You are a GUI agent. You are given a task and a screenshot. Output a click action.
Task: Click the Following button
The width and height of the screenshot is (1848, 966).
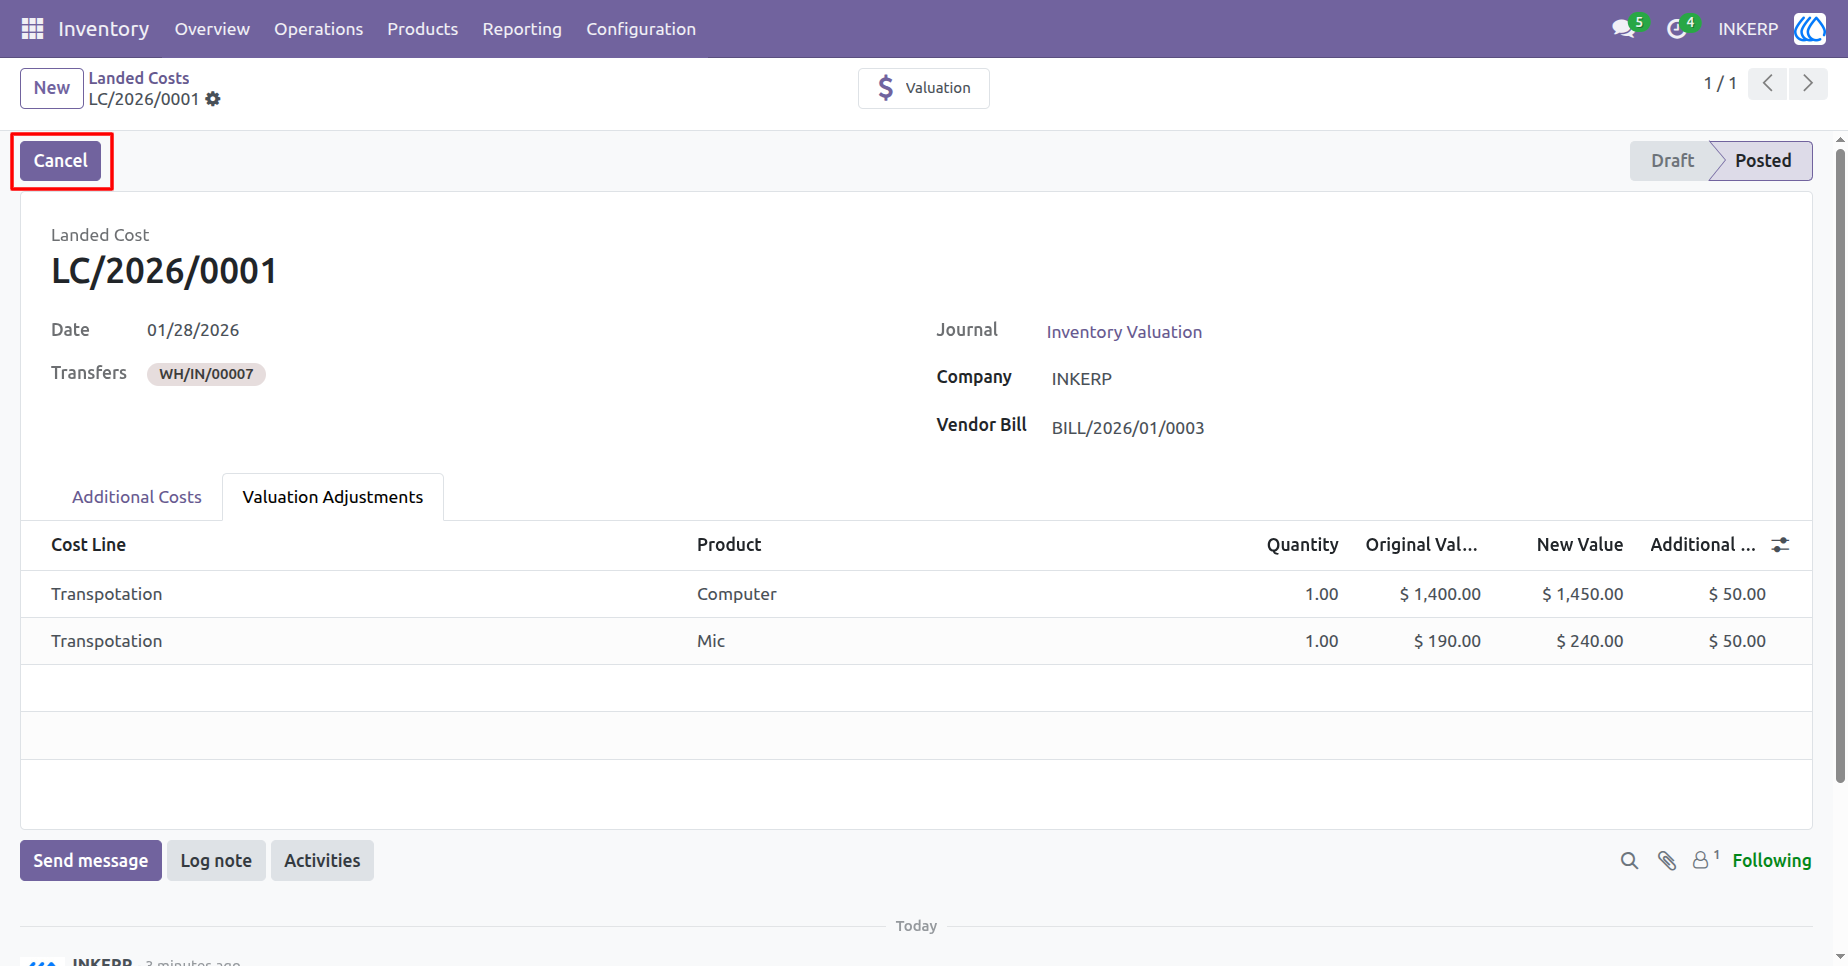(1772, 861)
